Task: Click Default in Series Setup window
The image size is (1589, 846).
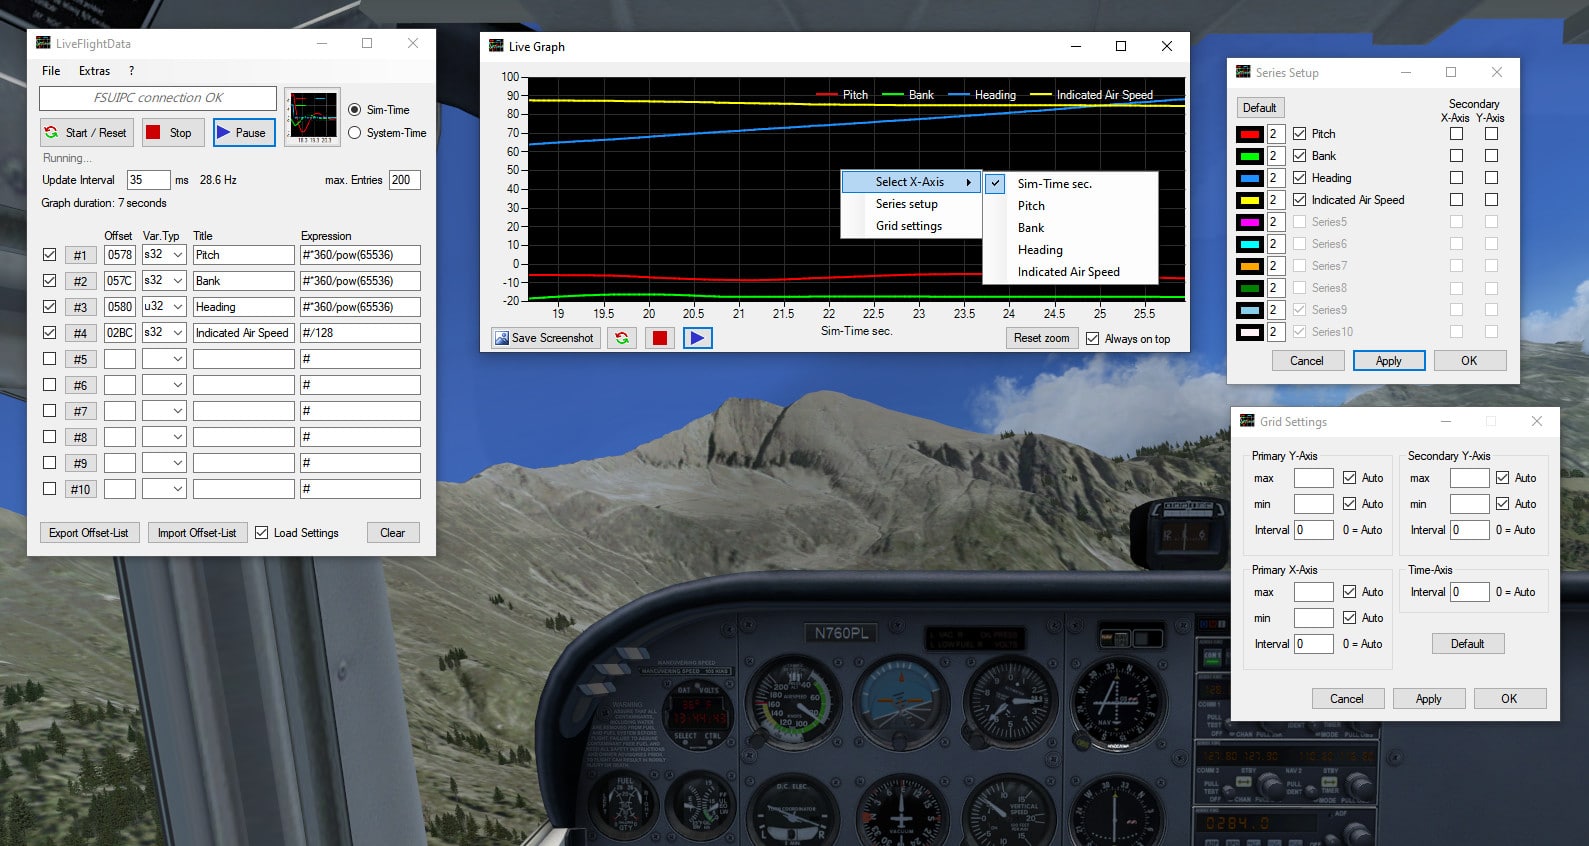Action: coord(1259,108)
